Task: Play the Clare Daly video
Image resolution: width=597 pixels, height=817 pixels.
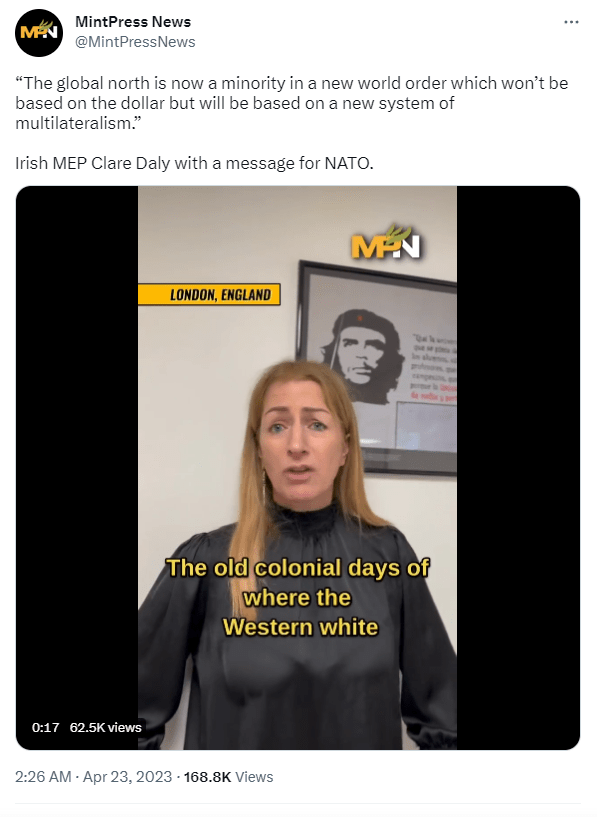Action: (297, 467)
